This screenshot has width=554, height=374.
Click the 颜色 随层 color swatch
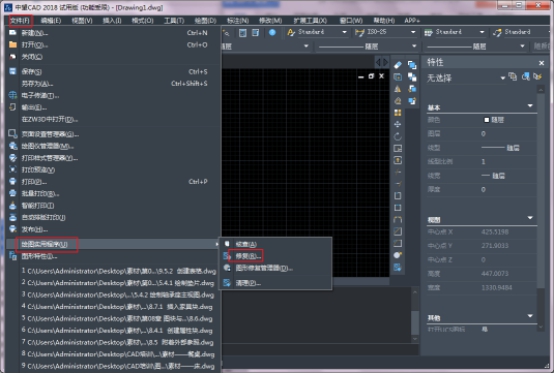click(487, 120)
